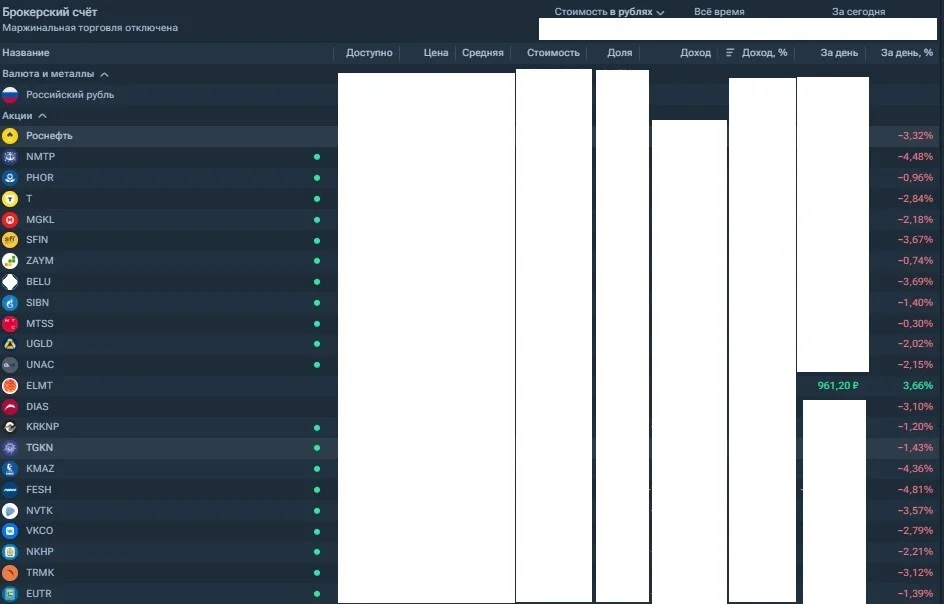944x604 pixels.
Task: Click the sort icon beside Доход, %
Action: pos(730,53)
